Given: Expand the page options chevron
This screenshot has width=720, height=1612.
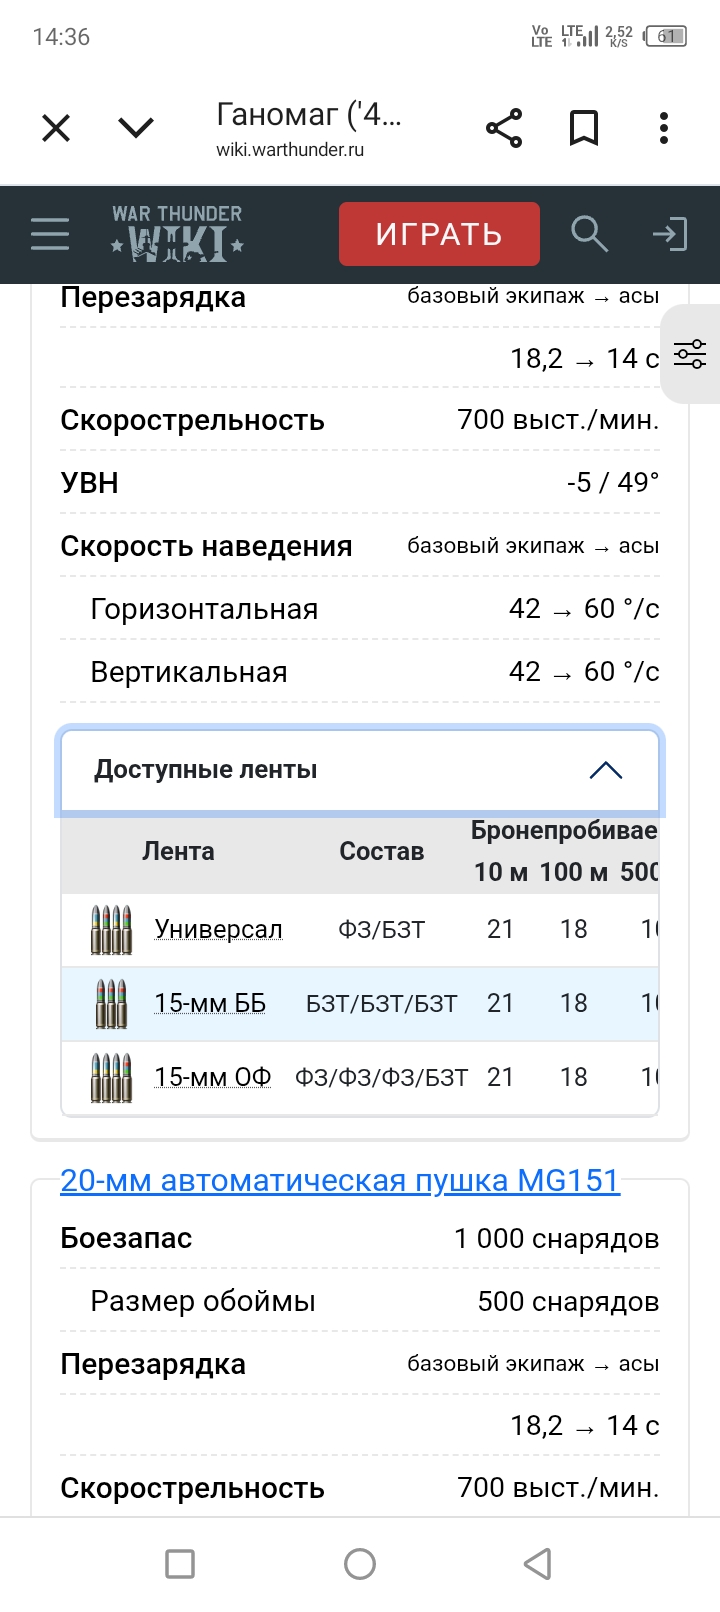Looking at the screenshot, I should 136,128.
